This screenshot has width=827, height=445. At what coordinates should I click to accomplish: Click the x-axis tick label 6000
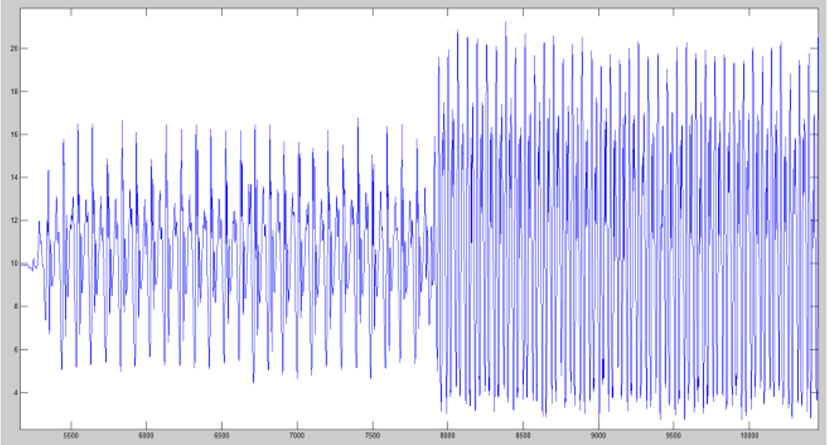pyautogui.click(x=146, y=436)
